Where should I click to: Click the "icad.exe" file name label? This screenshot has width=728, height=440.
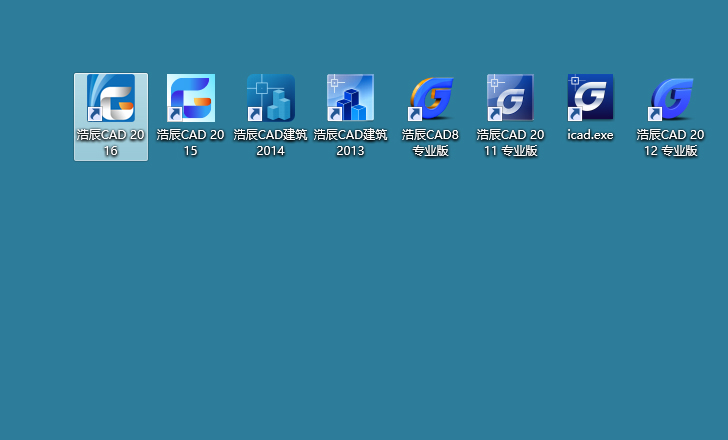coord(590,135)
